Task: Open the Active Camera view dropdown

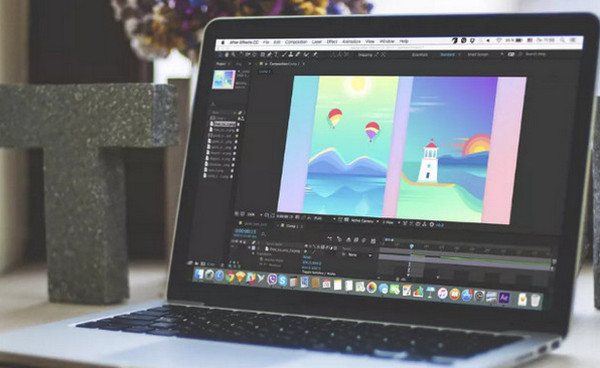Action: coord(365,221)
